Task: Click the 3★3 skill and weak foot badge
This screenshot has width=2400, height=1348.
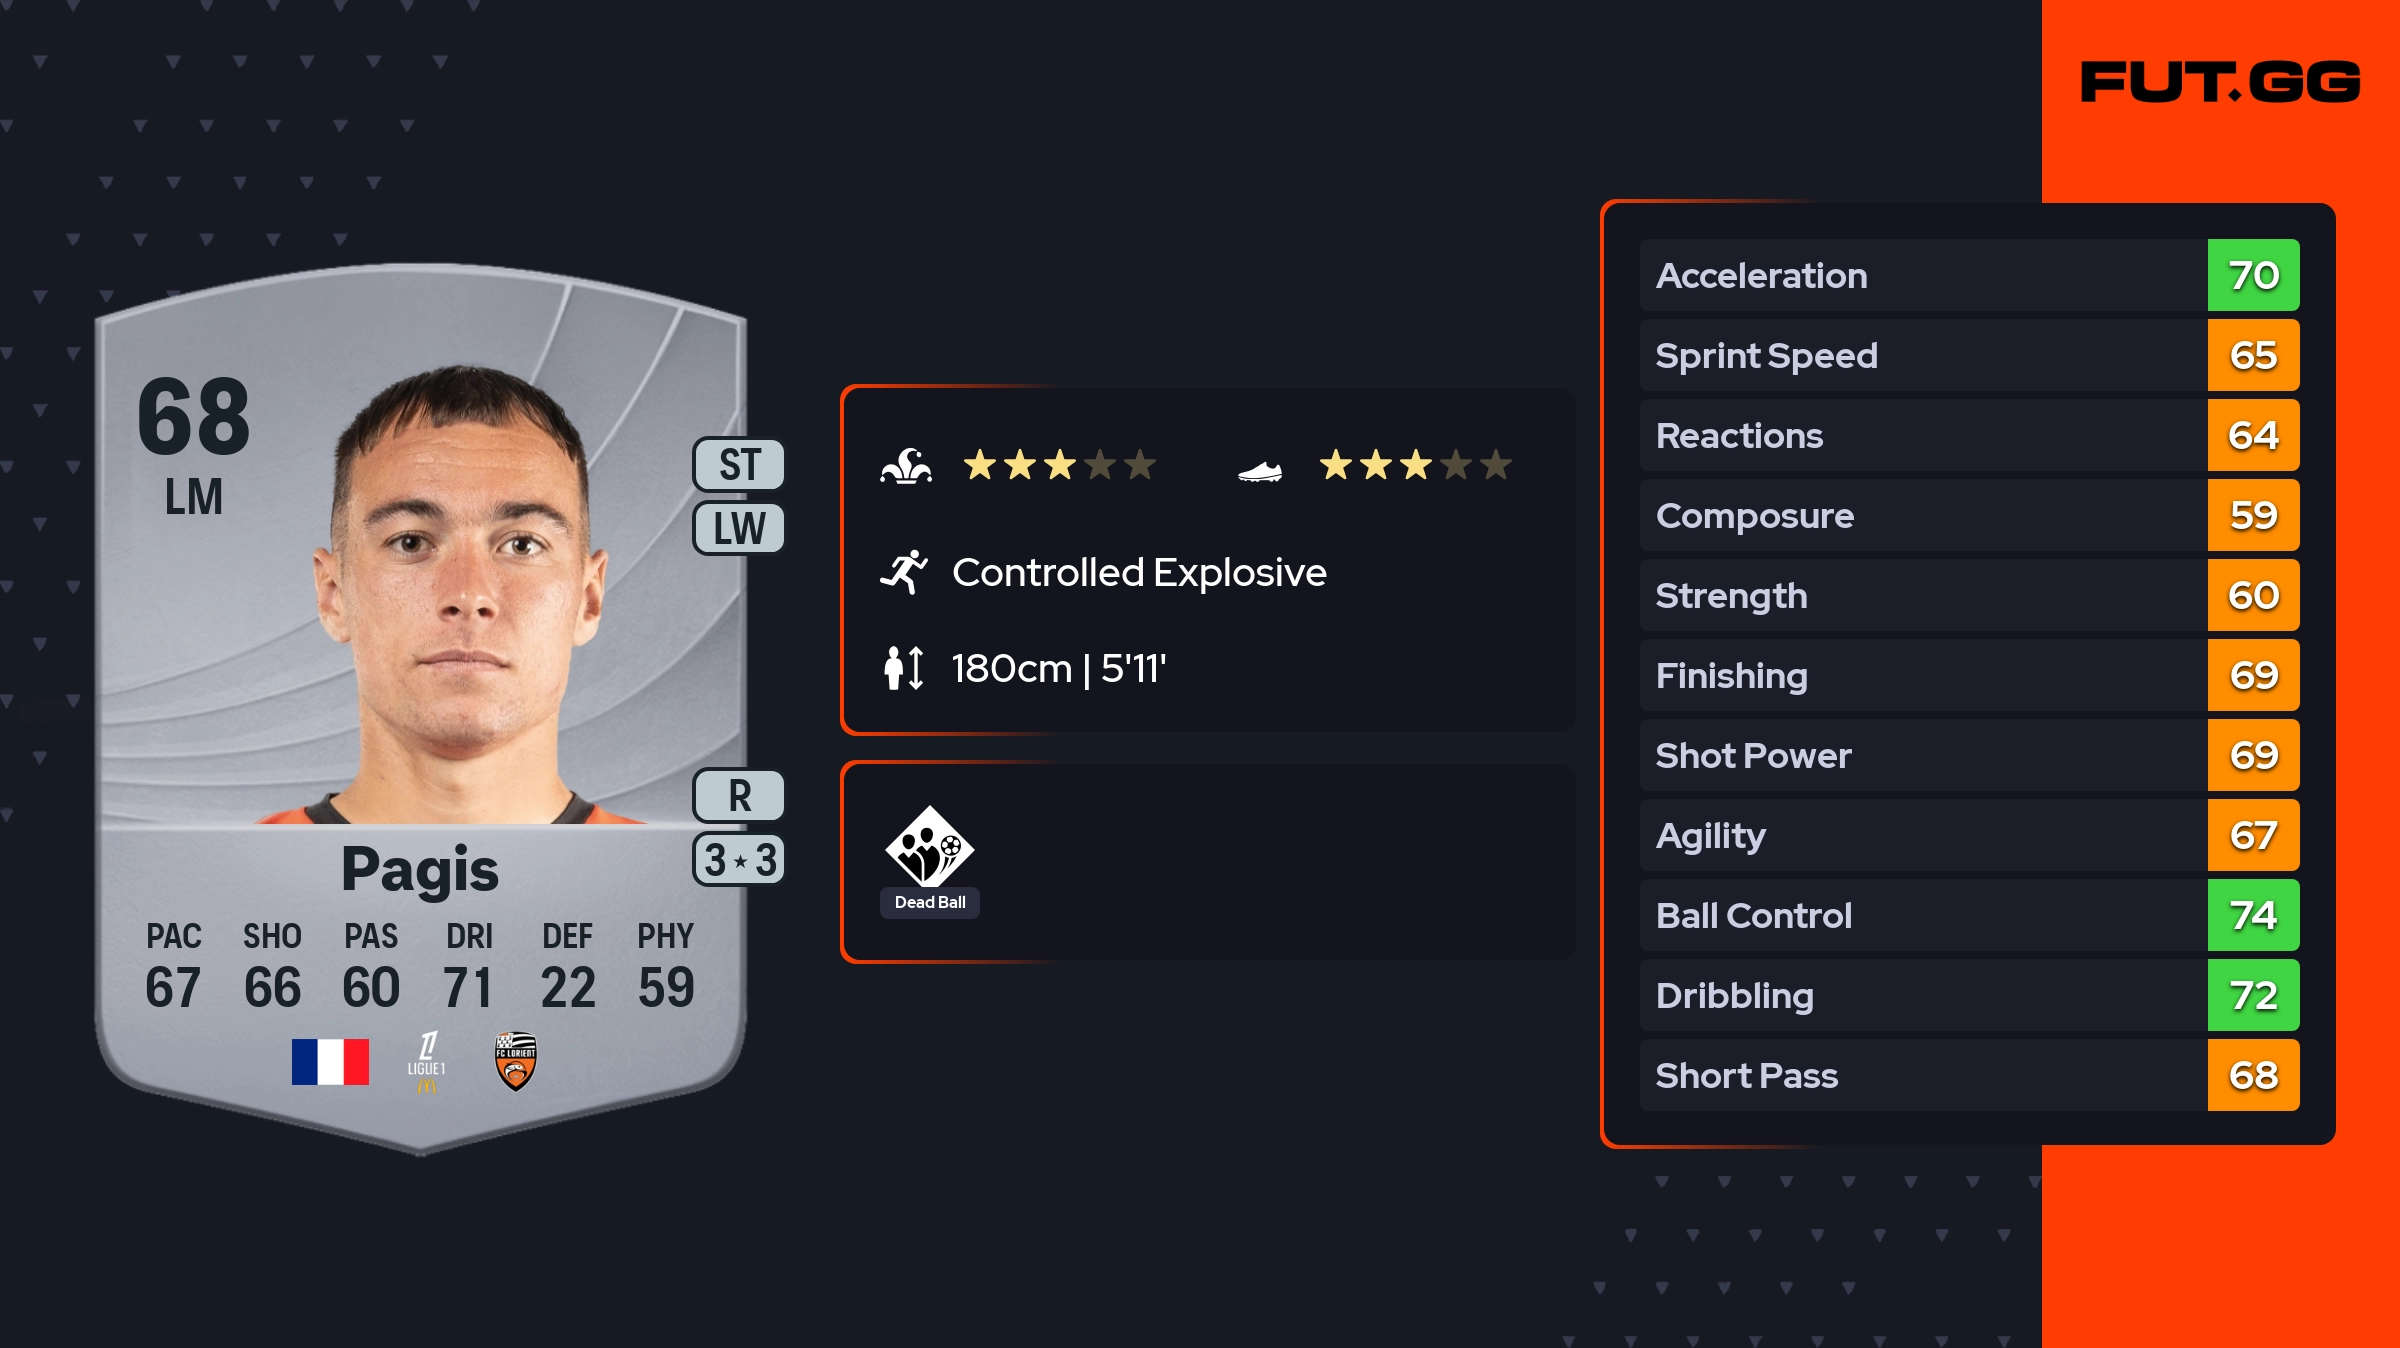Action: click(739, 860)
